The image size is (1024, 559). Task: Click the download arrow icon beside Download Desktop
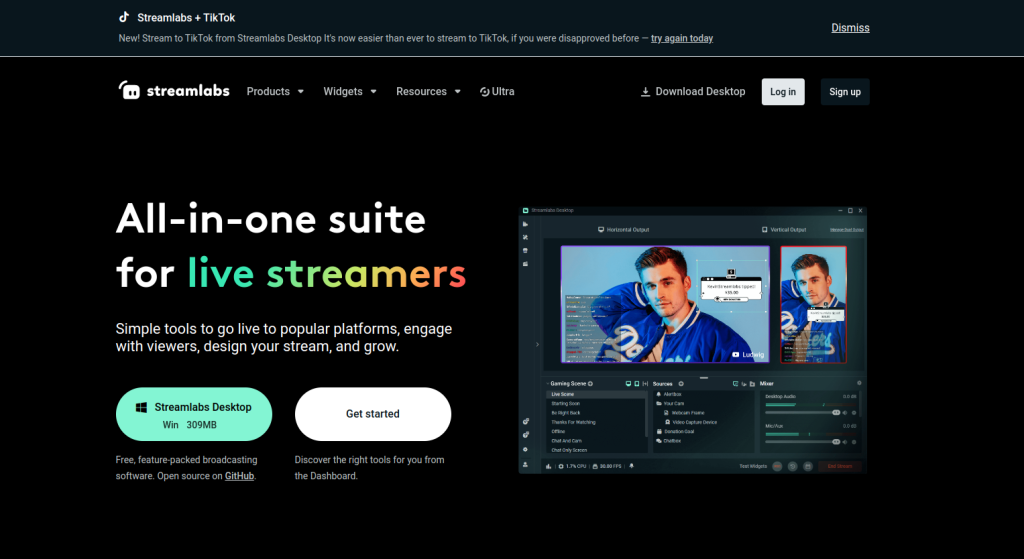point(645,91)
